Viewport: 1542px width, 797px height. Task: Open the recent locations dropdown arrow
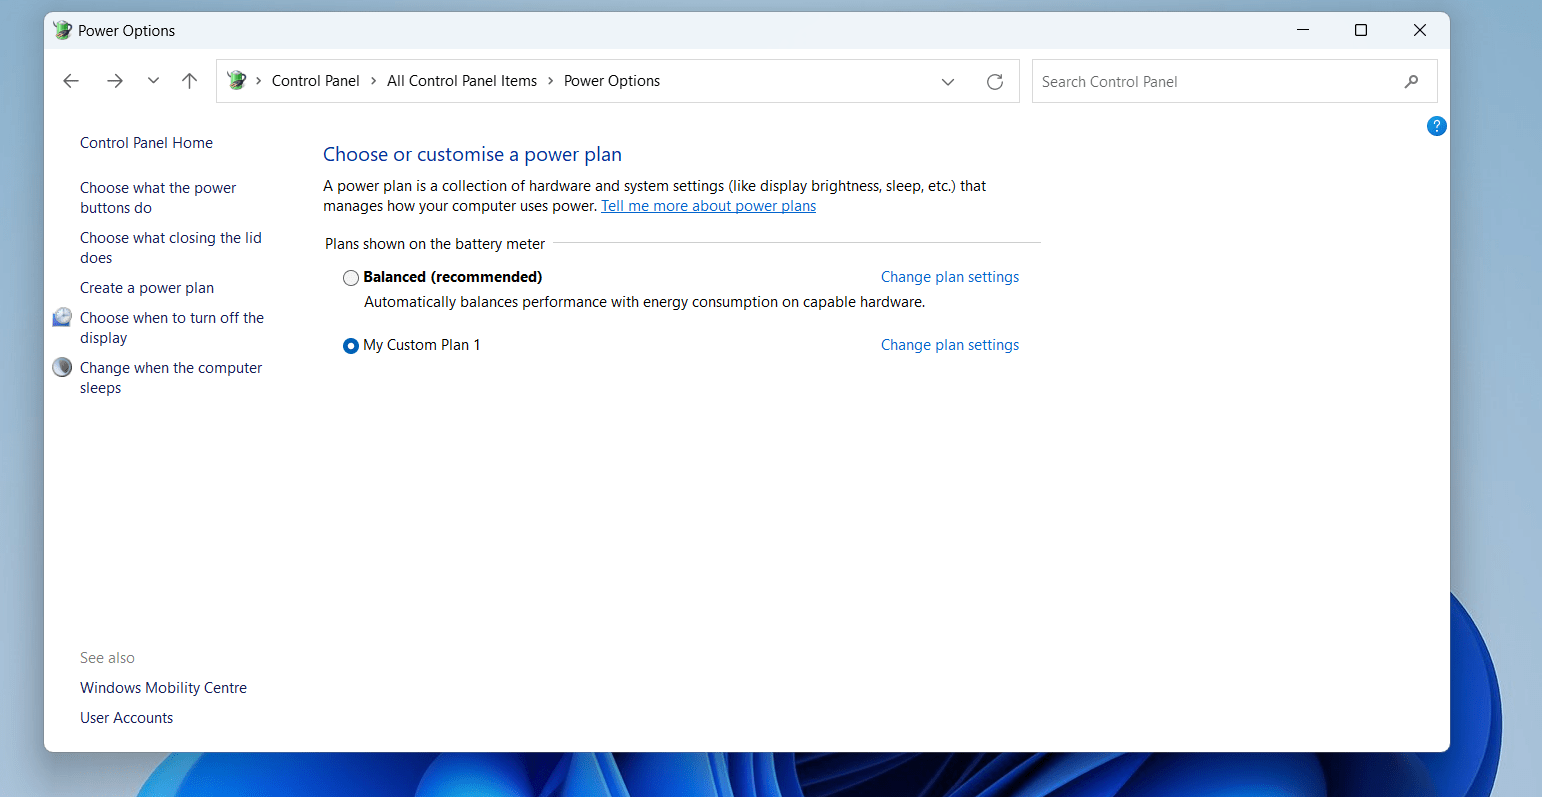153,81
